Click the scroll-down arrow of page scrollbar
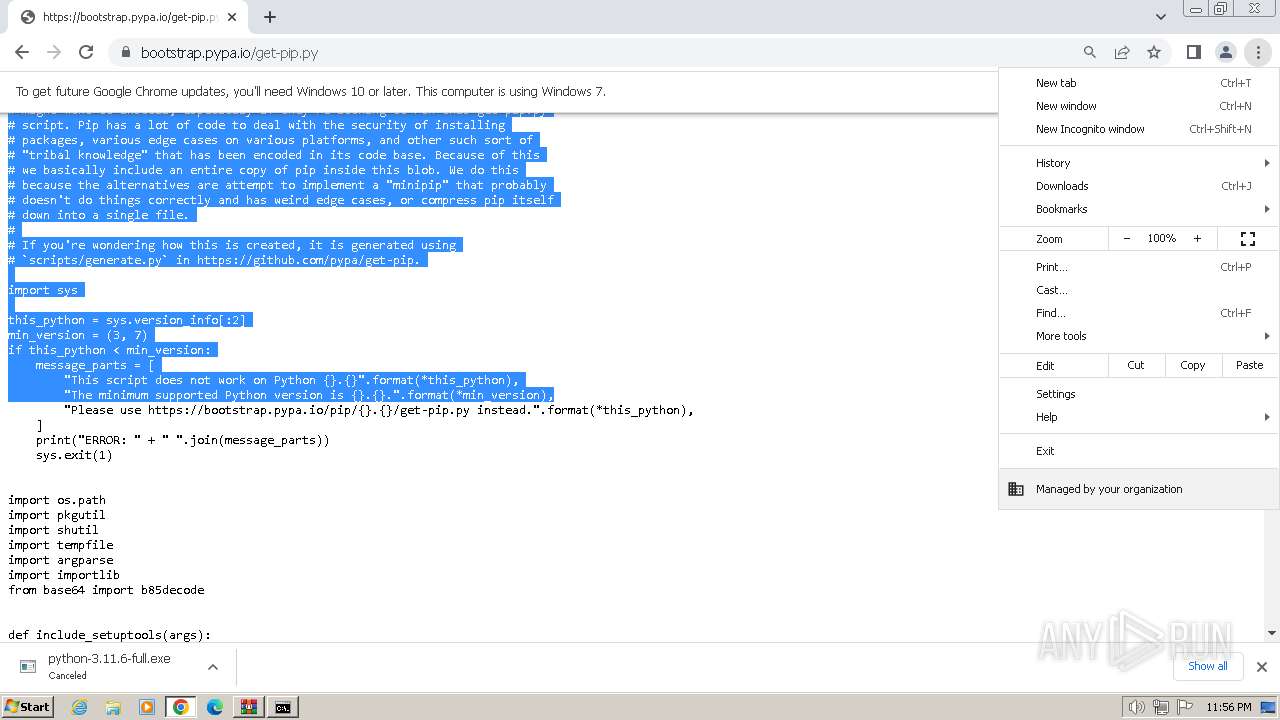 click(1271, 632)
